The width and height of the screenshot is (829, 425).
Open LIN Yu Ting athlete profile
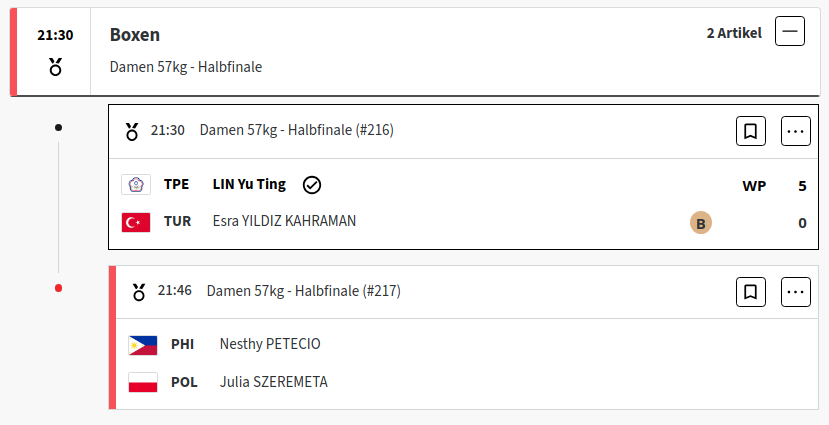(x=249, y=184)
